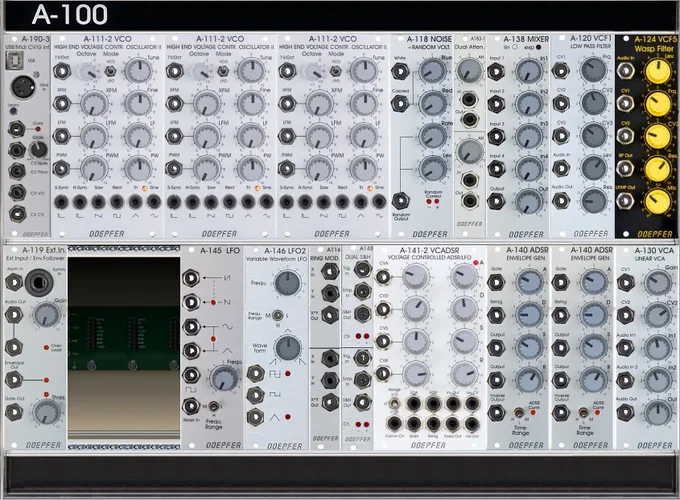Click the triangle output jack on A-146 LFO2
The height and width of the screenshot is (500, 680).
click(255, 417)
